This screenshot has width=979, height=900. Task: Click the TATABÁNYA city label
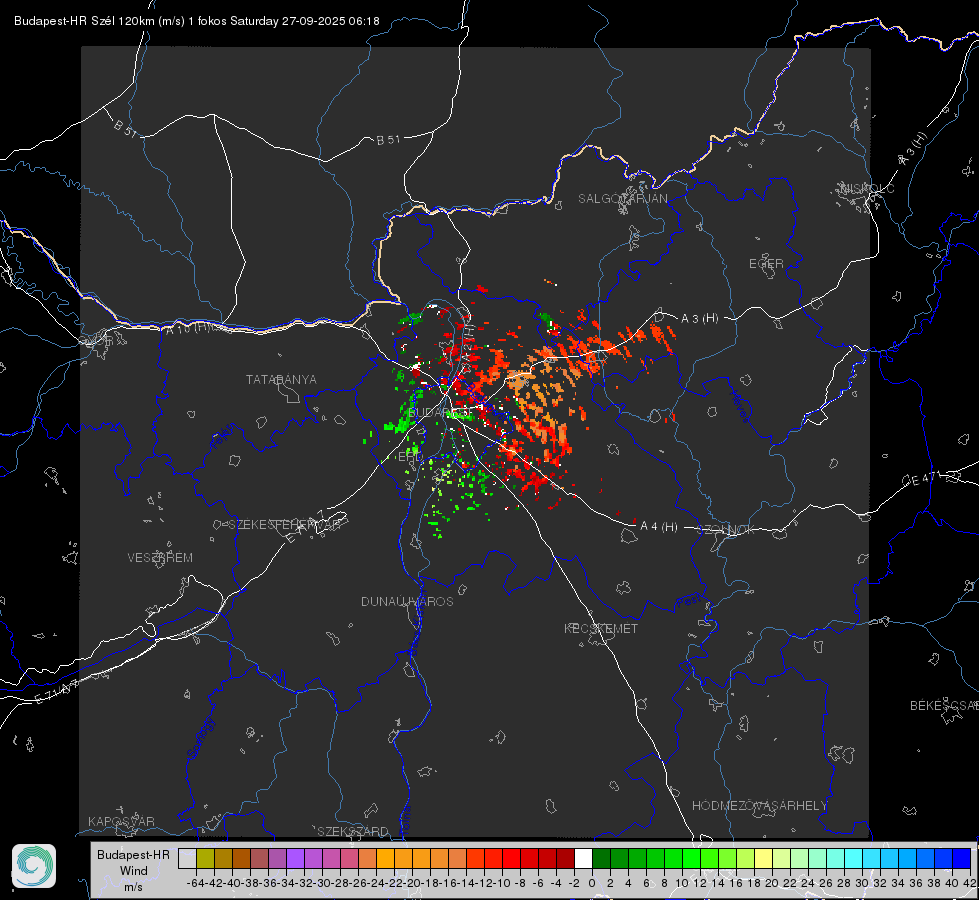click(x=281, y=379)
